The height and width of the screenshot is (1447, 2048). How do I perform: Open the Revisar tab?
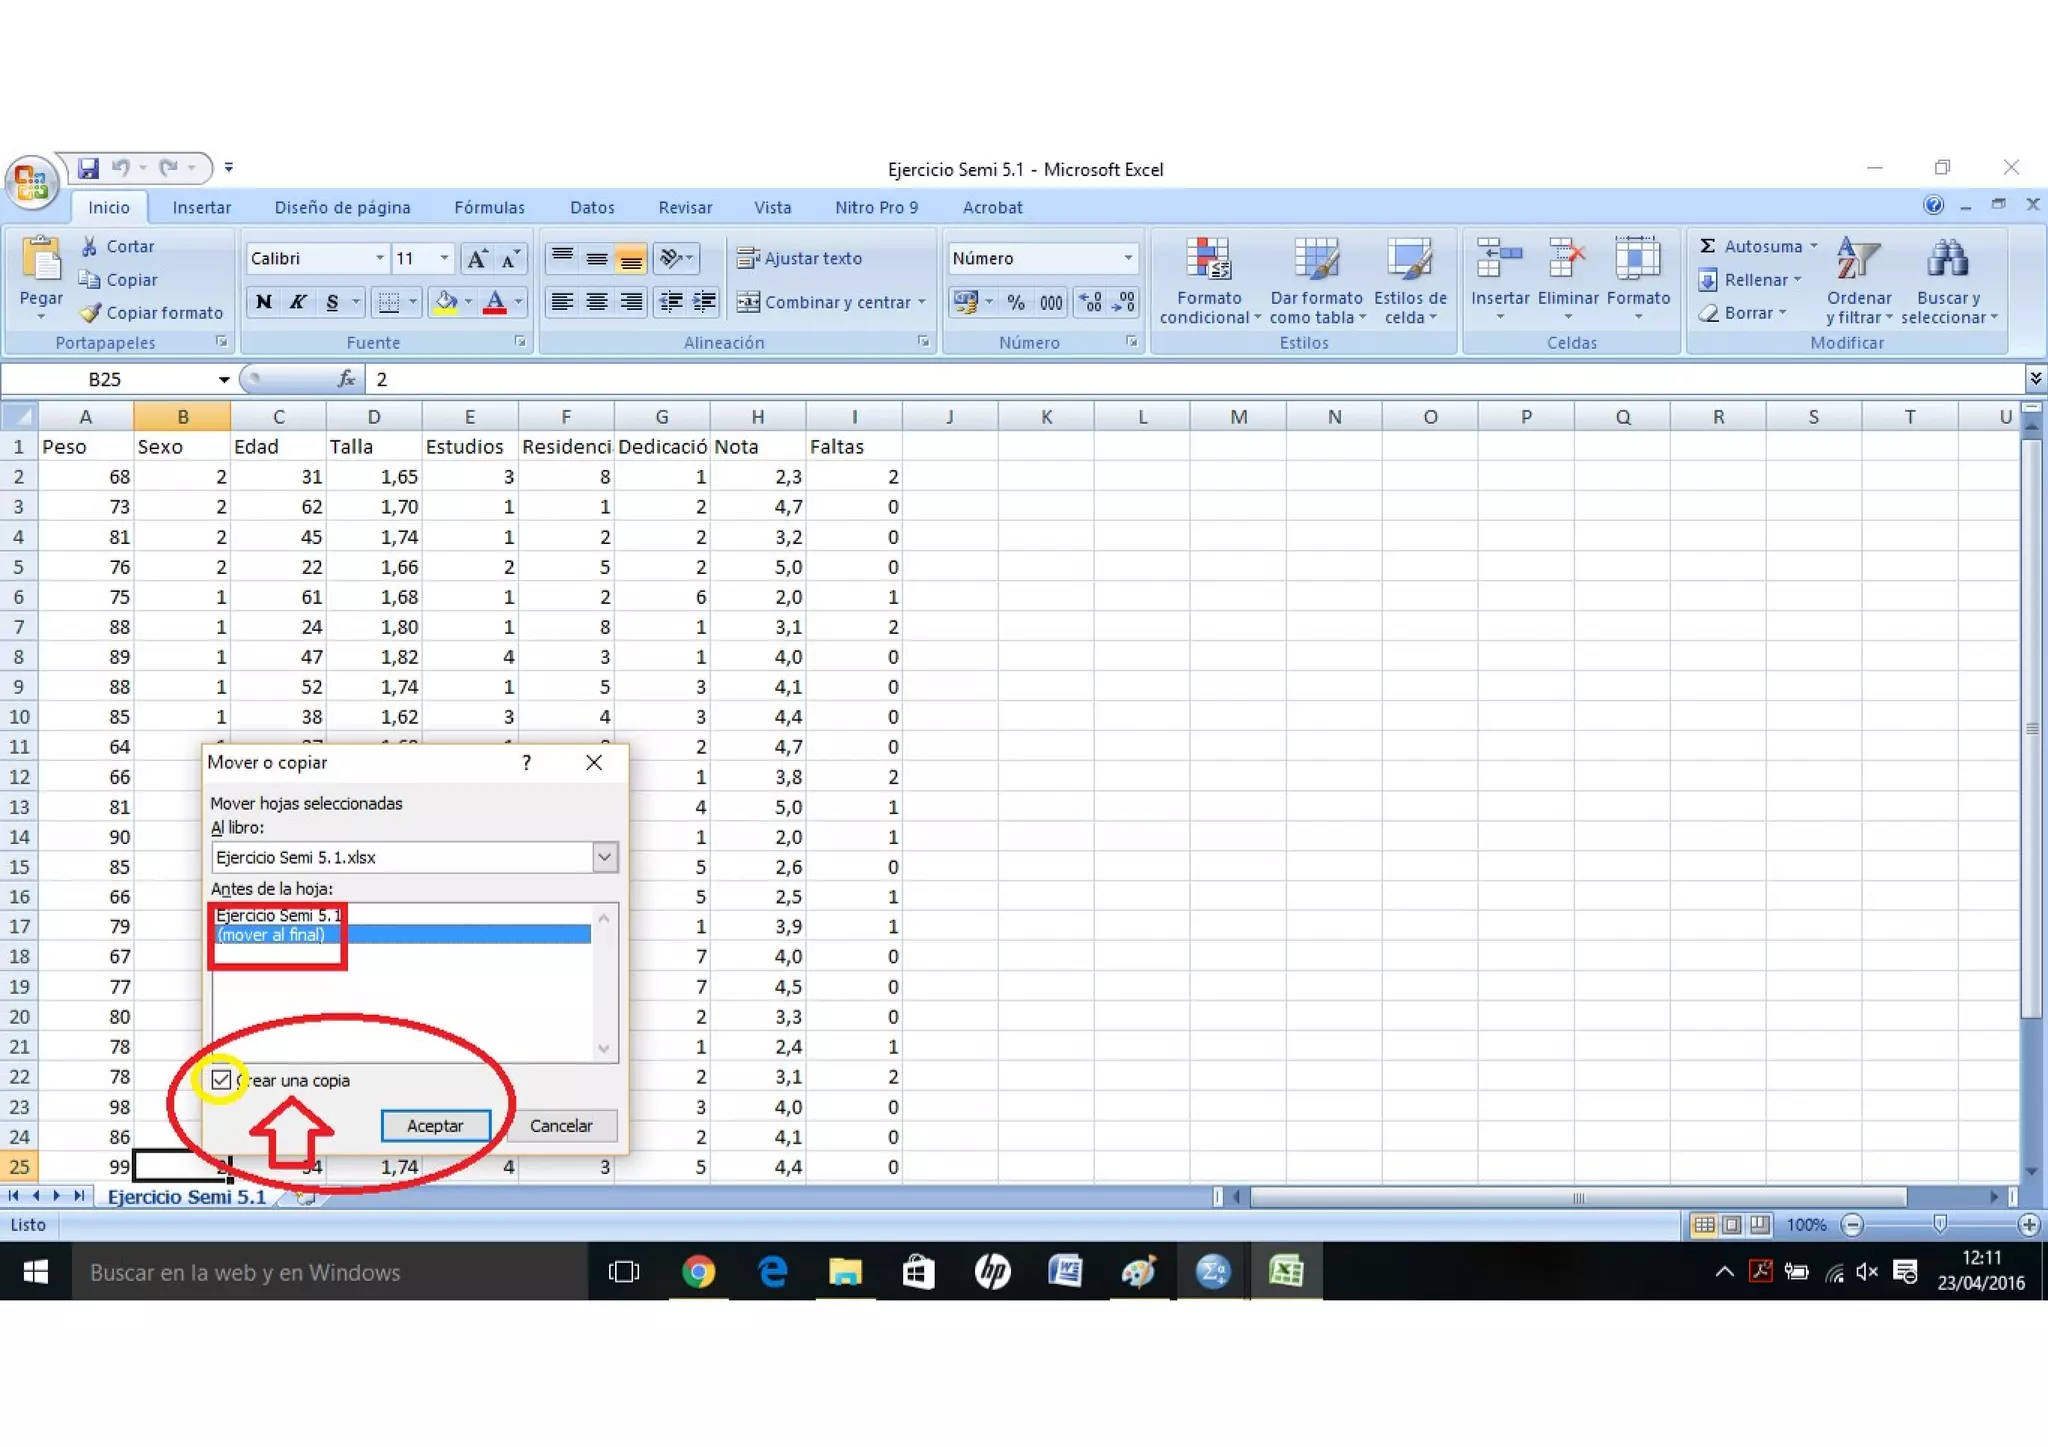tap(685, 208)
